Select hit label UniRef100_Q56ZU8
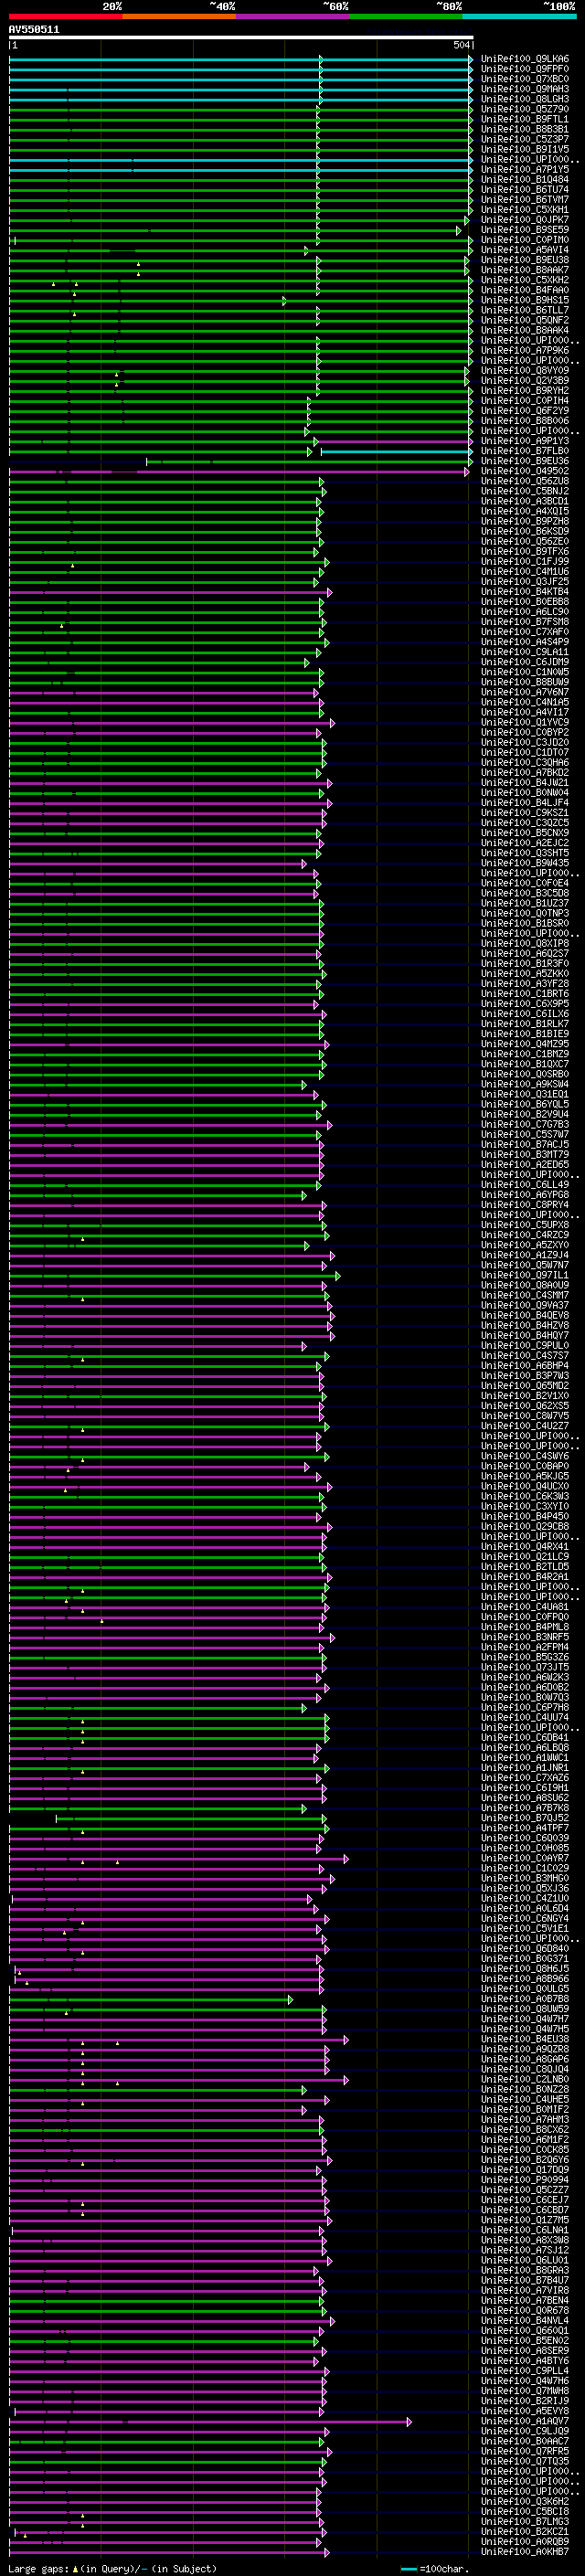Screen dimensions: 585x2576 (525, 481)
